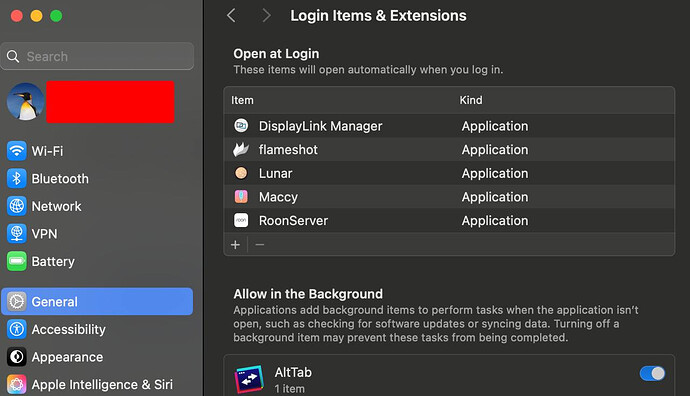Screen dimensions: 690x396
Task: Add a login item with plus button
Action: pos(235,245)
